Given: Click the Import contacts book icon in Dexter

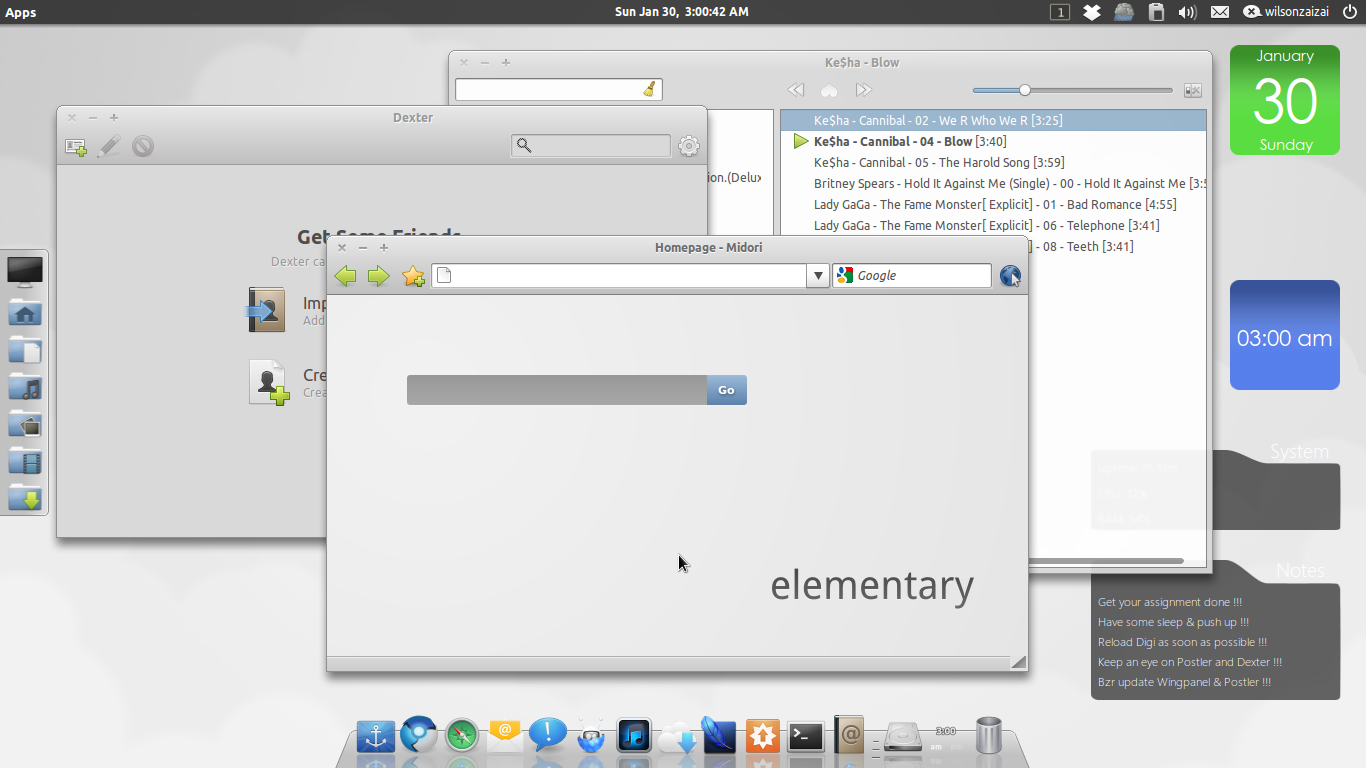Looking at the screenshot, I should 267,309.
